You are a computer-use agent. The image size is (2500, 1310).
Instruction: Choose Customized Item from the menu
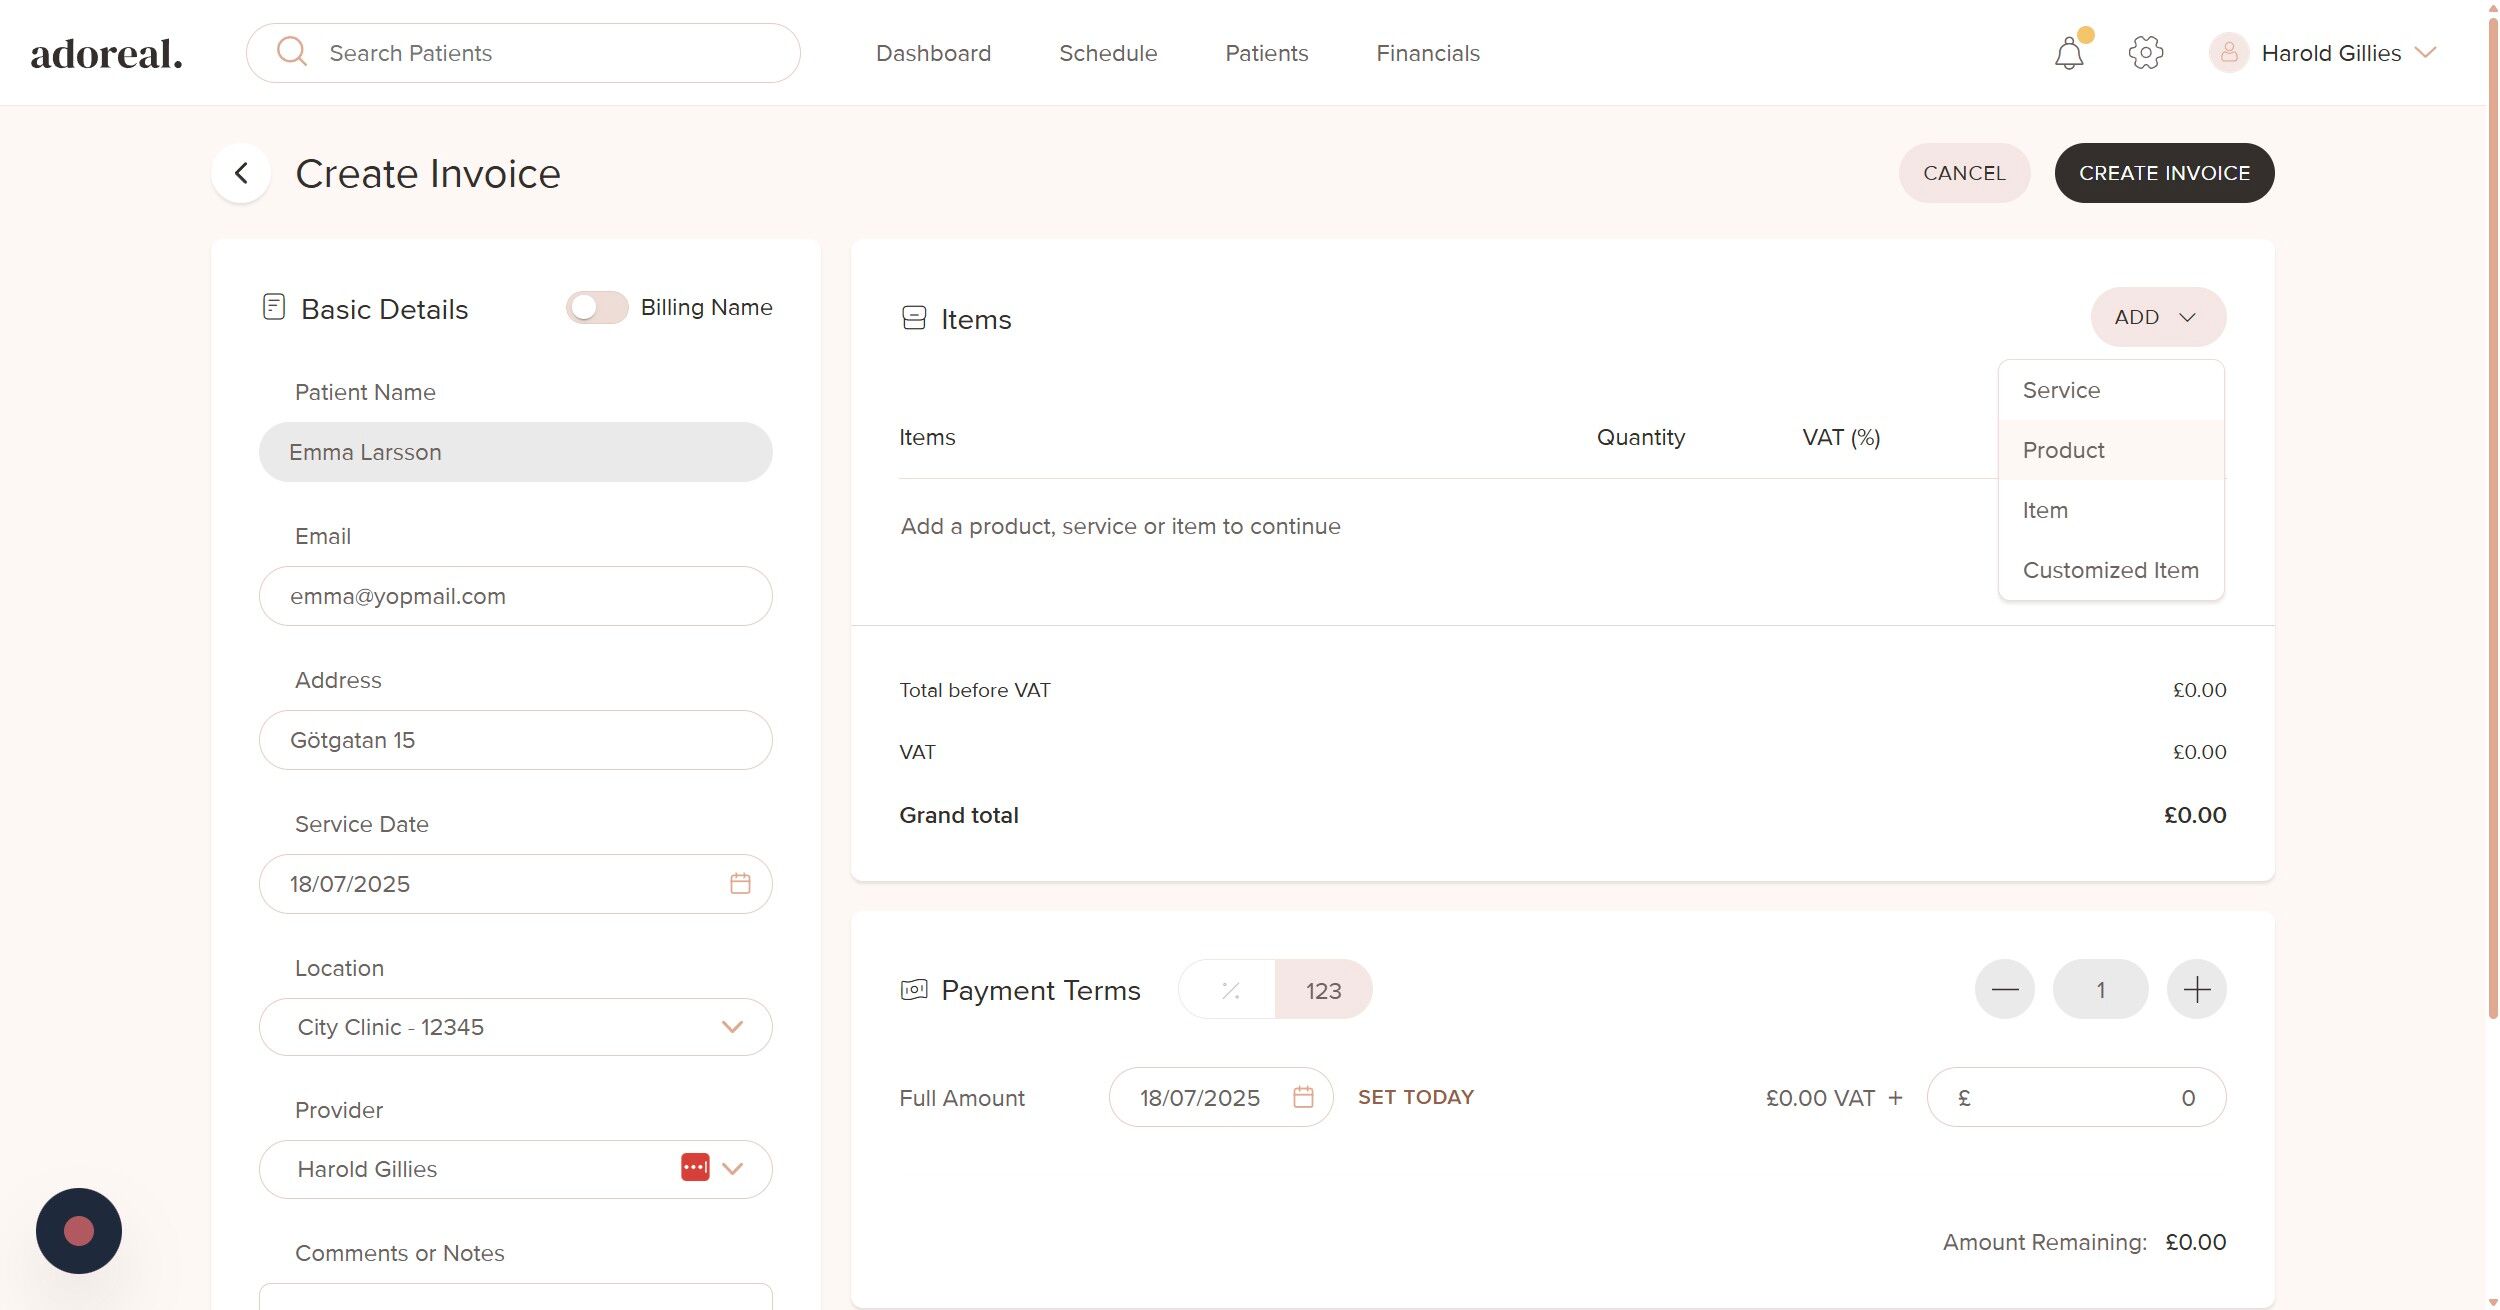[x=2110, y=570]
